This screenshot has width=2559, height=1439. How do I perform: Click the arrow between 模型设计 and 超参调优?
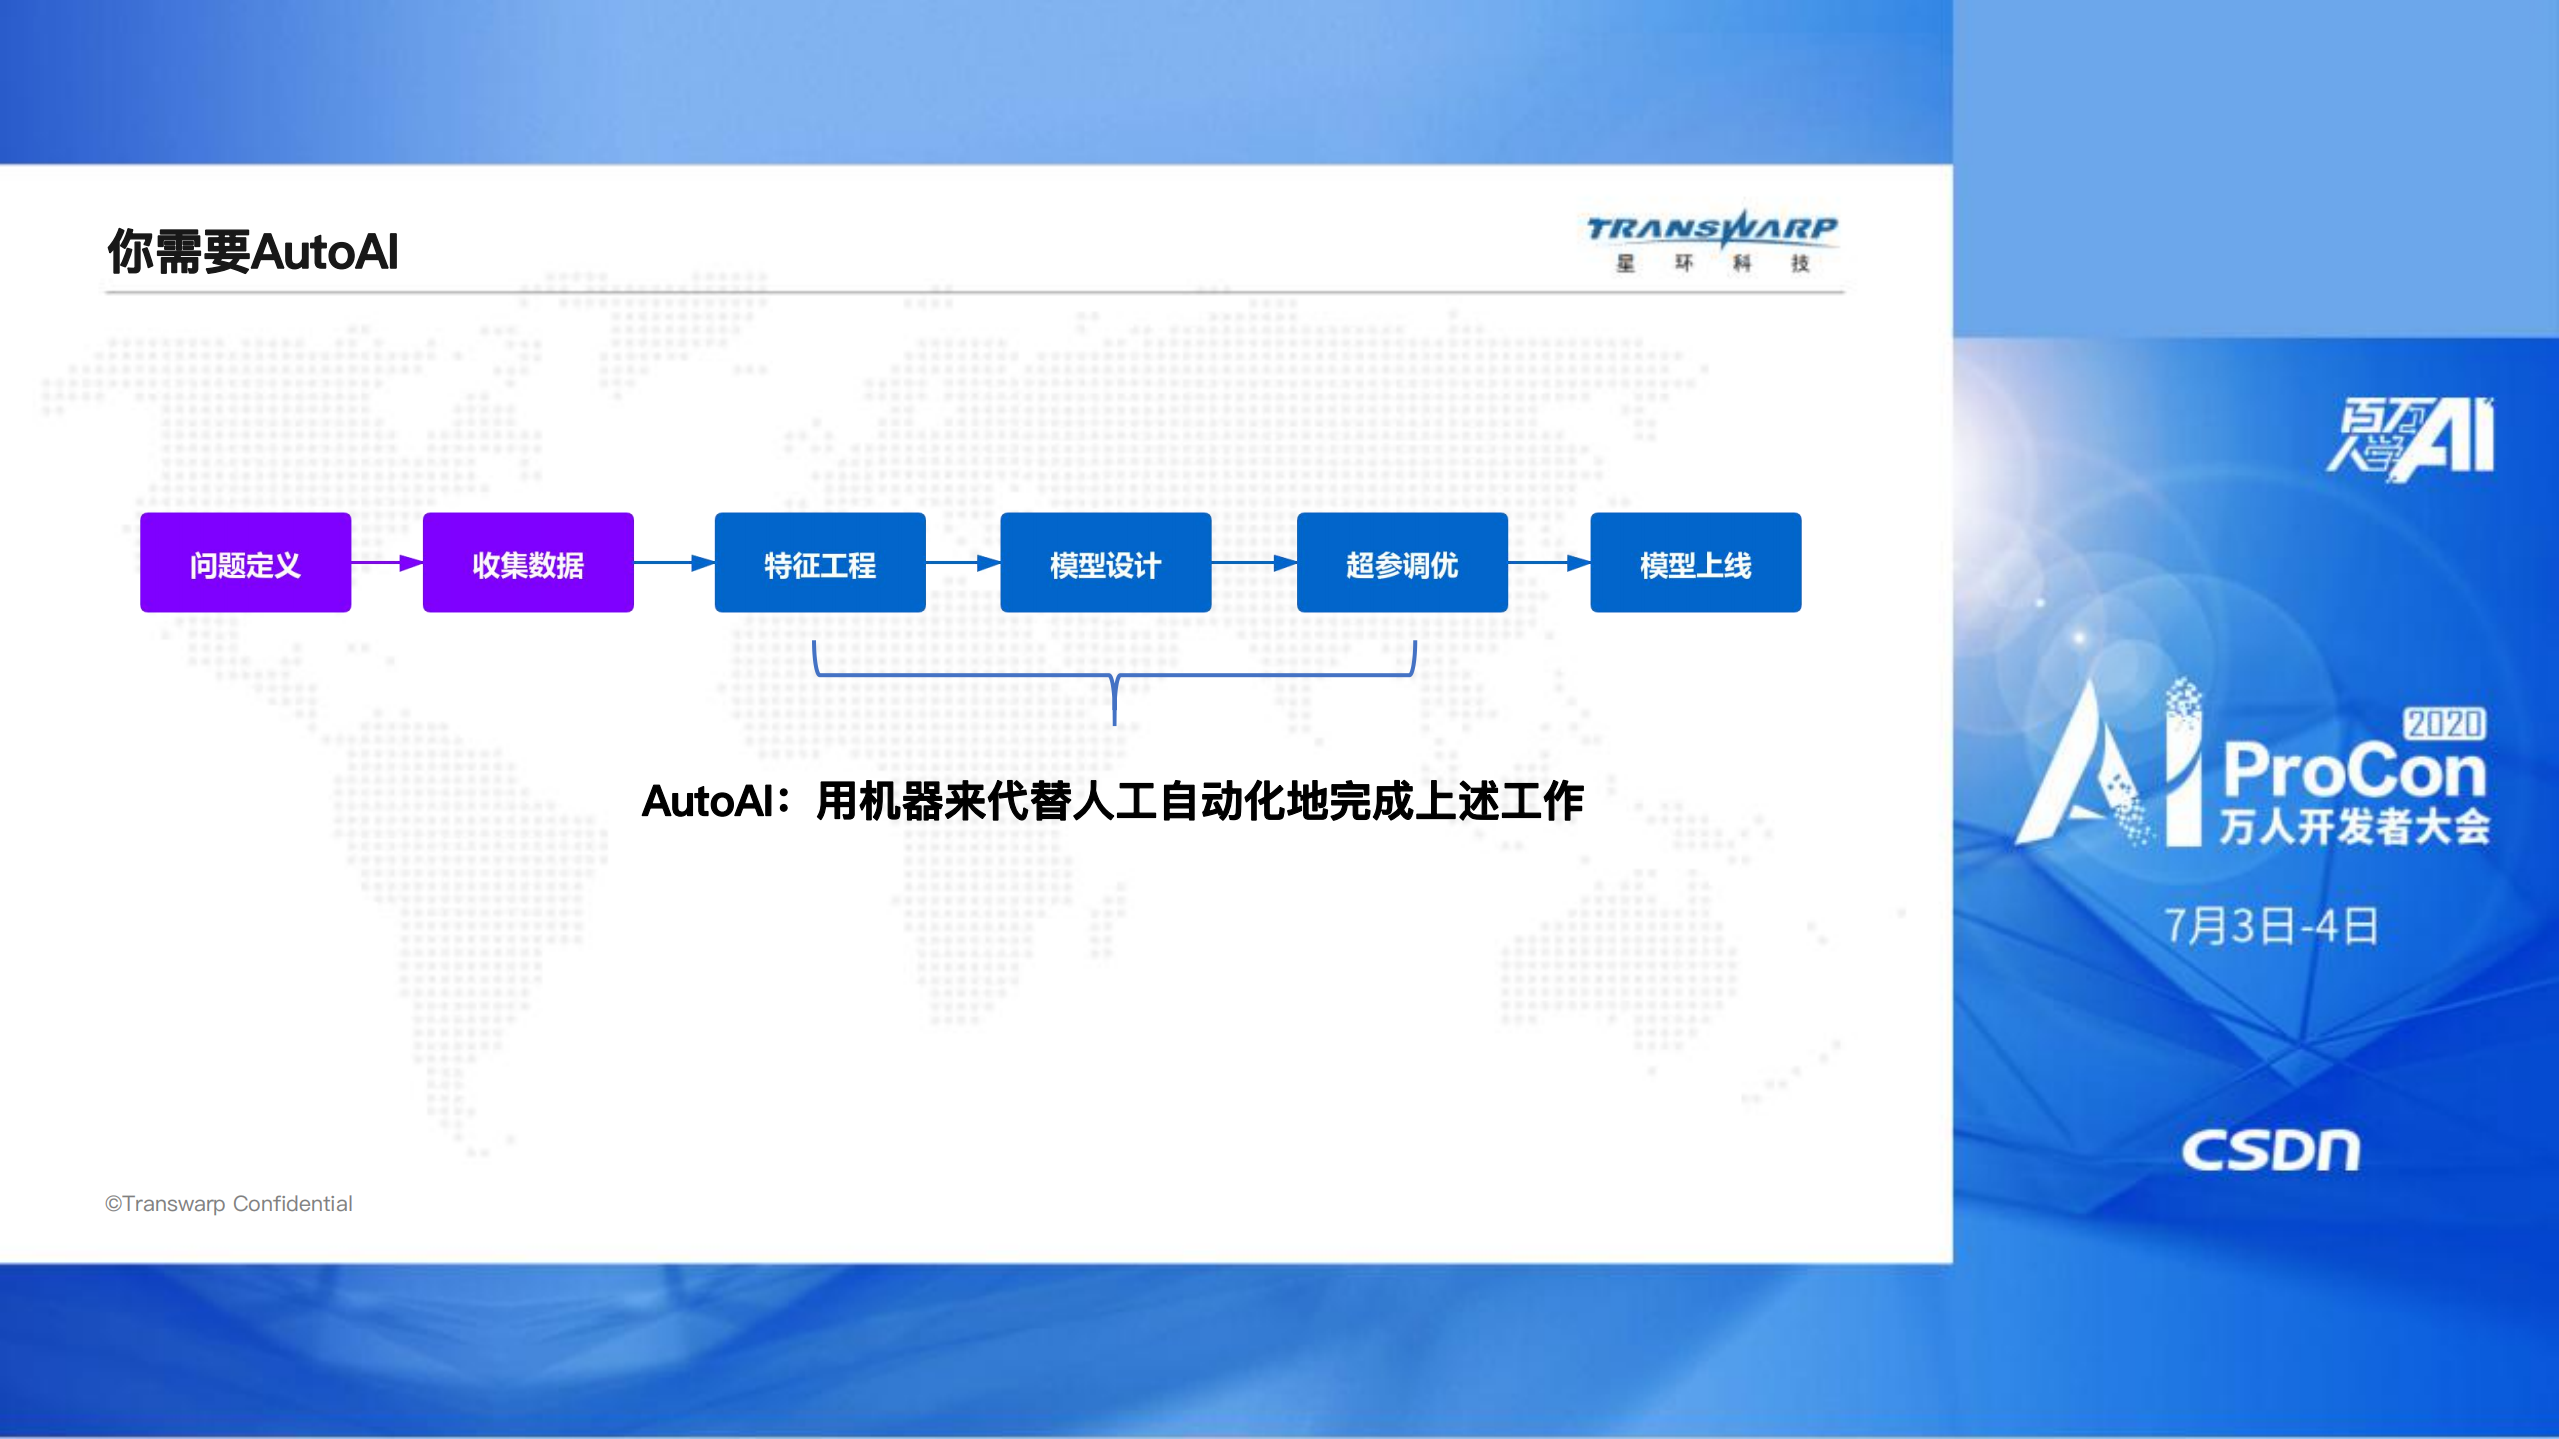point(1253,562)
